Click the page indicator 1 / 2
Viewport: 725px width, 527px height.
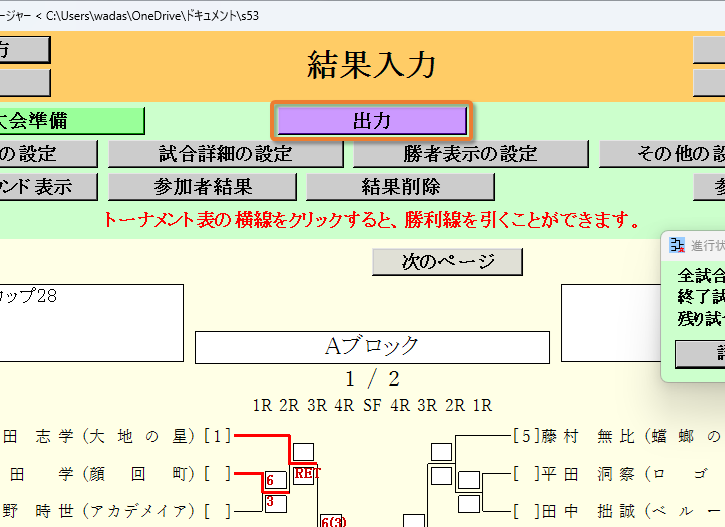(372, 380)
